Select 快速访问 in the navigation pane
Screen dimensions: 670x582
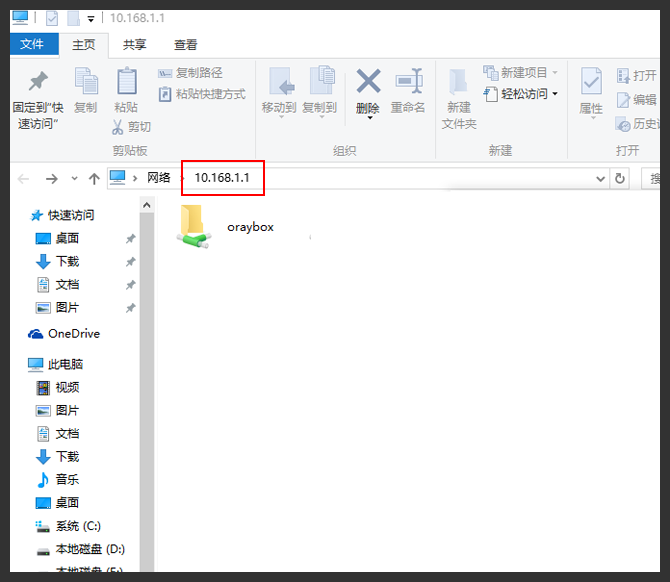coord(63,215)
